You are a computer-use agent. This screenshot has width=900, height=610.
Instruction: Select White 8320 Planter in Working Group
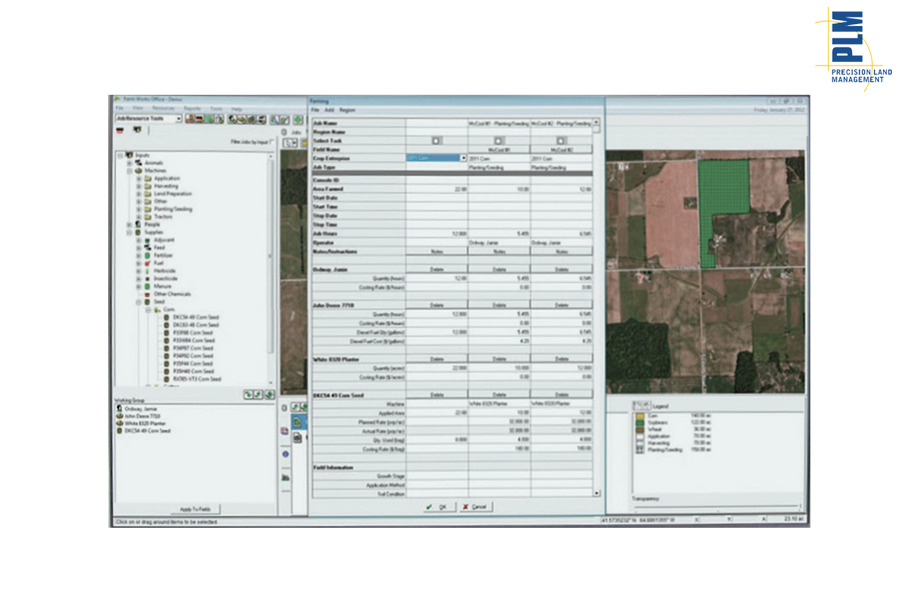click(145, 423)
